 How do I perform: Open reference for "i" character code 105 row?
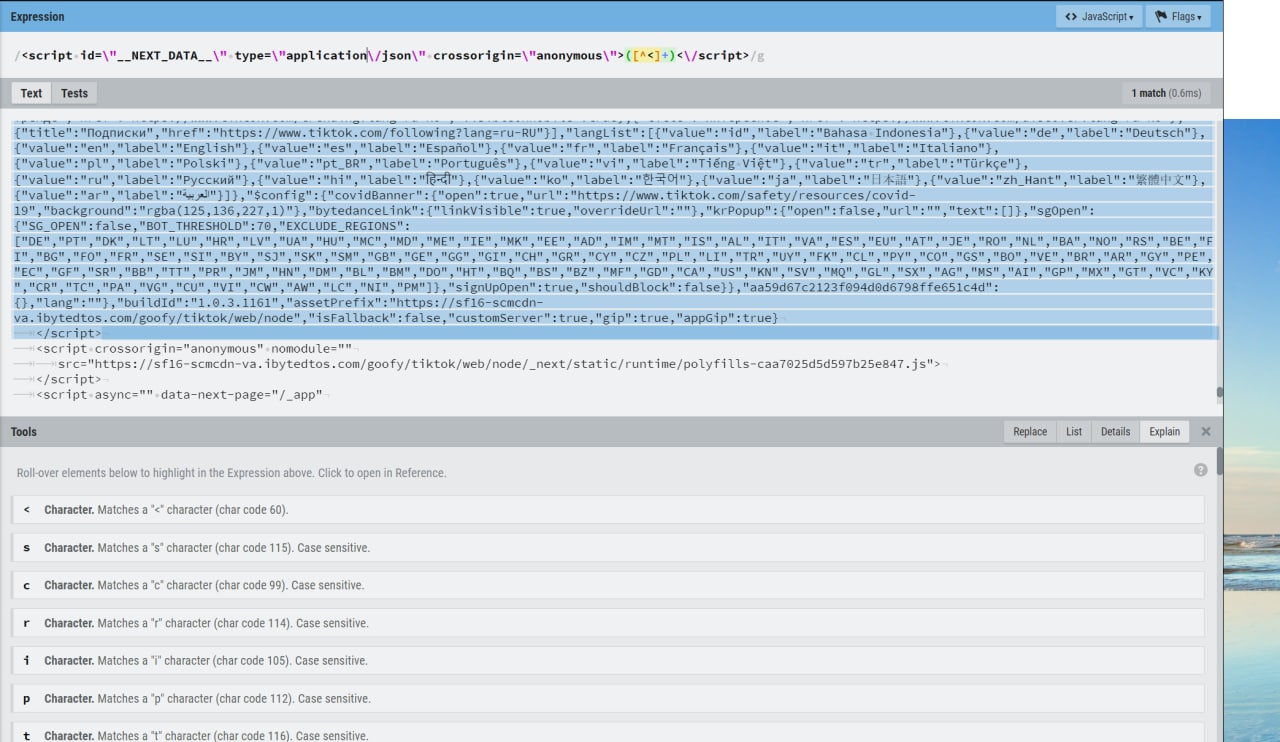(x=608, y=661)
